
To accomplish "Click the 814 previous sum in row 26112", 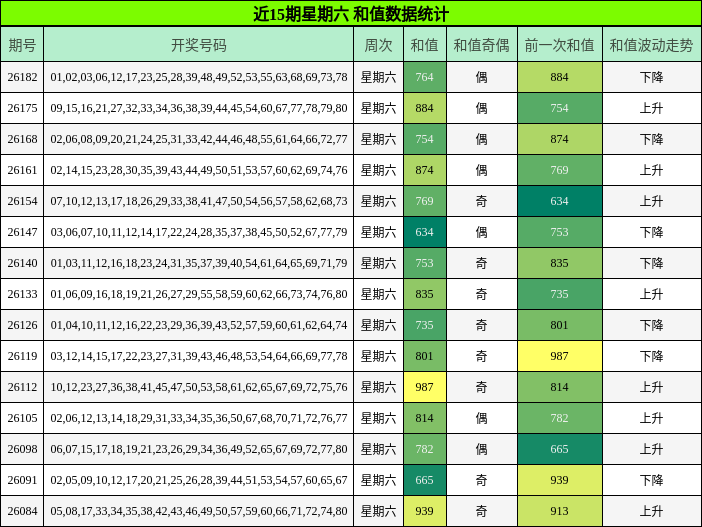I will tap(560, 387).
